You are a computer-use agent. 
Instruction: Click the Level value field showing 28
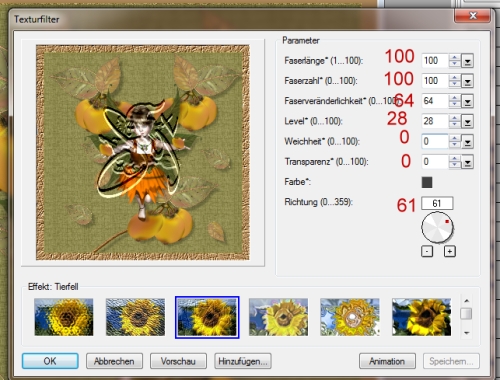[435, 121]
